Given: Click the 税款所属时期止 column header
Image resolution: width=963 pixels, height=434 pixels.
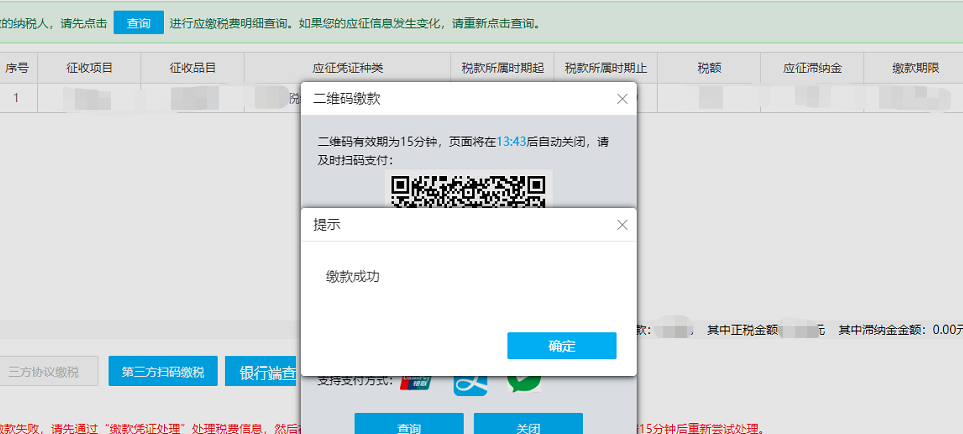Looking at the screenshot, I should pos(606,68).
